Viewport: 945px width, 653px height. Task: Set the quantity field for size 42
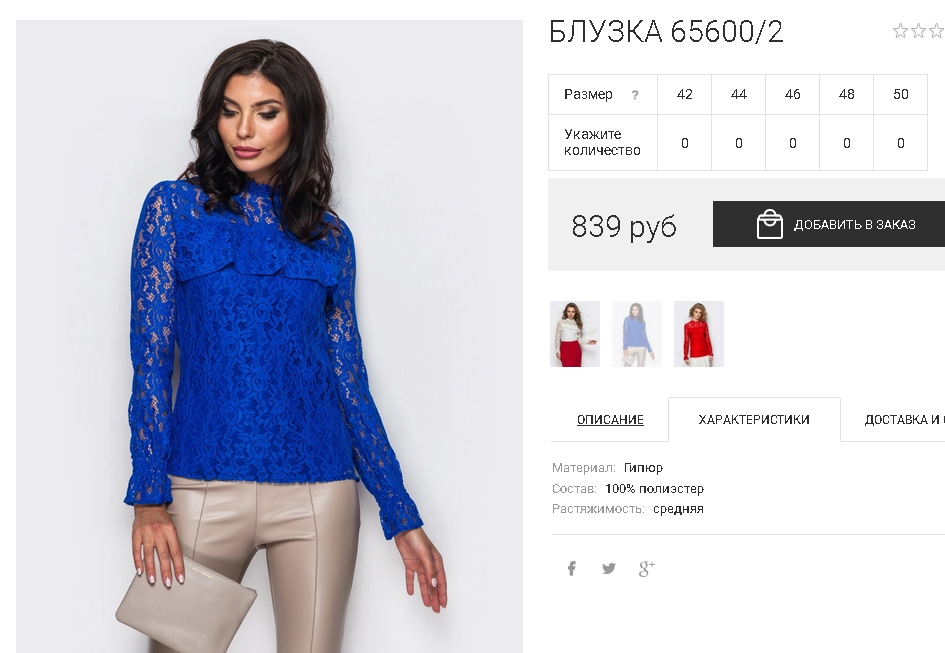(685, 144)
